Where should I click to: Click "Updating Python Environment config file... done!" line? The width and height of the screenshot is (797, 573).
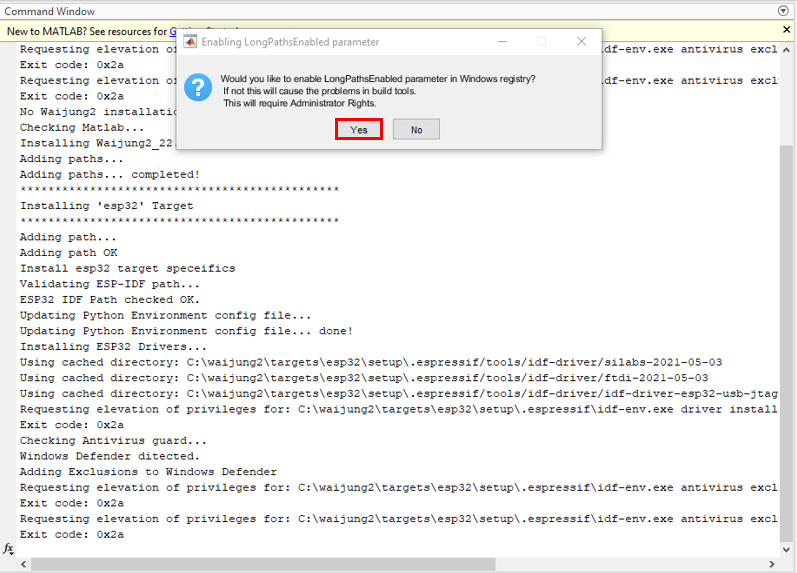point(186,331)
